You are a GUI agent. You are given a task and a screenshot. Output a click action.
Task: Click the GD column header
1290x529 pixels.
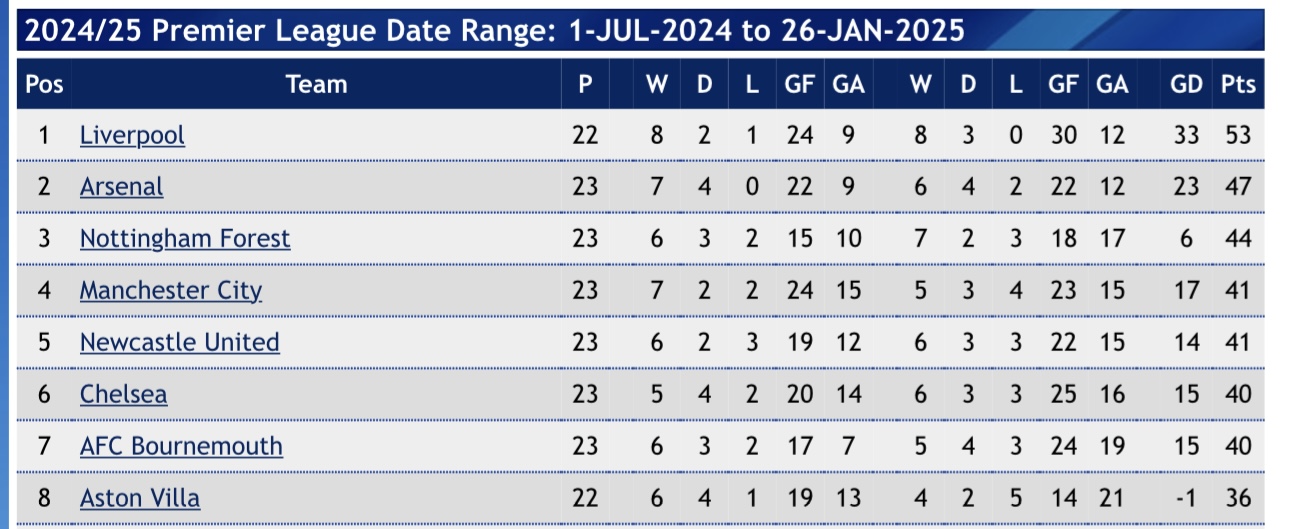(x=1186, y=84)
